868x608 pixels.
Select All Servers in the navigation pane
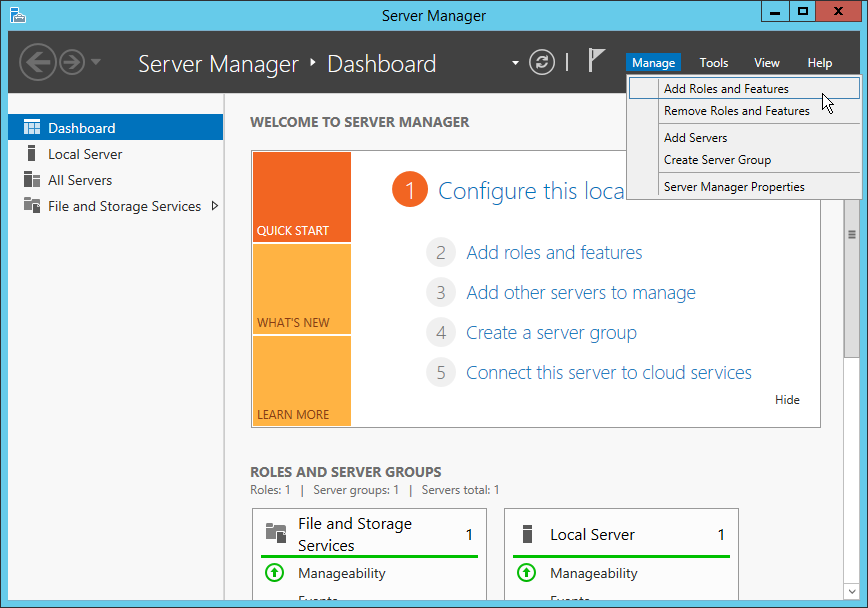pos(116,179)
